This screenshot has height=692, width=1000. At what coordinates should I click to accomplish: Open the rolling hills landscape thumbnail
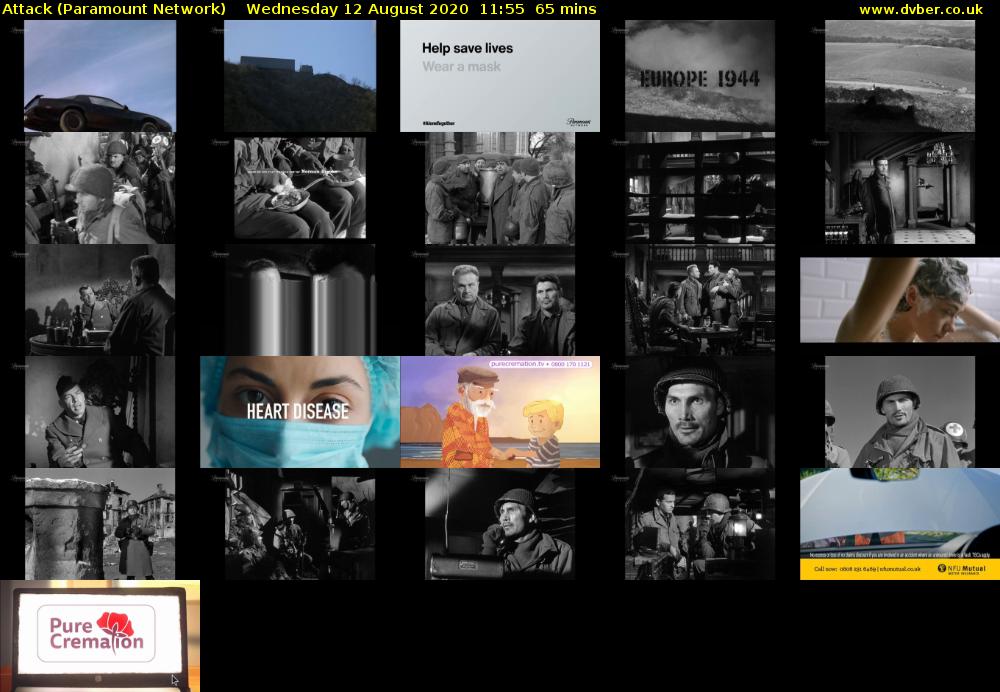coord(900,76)
